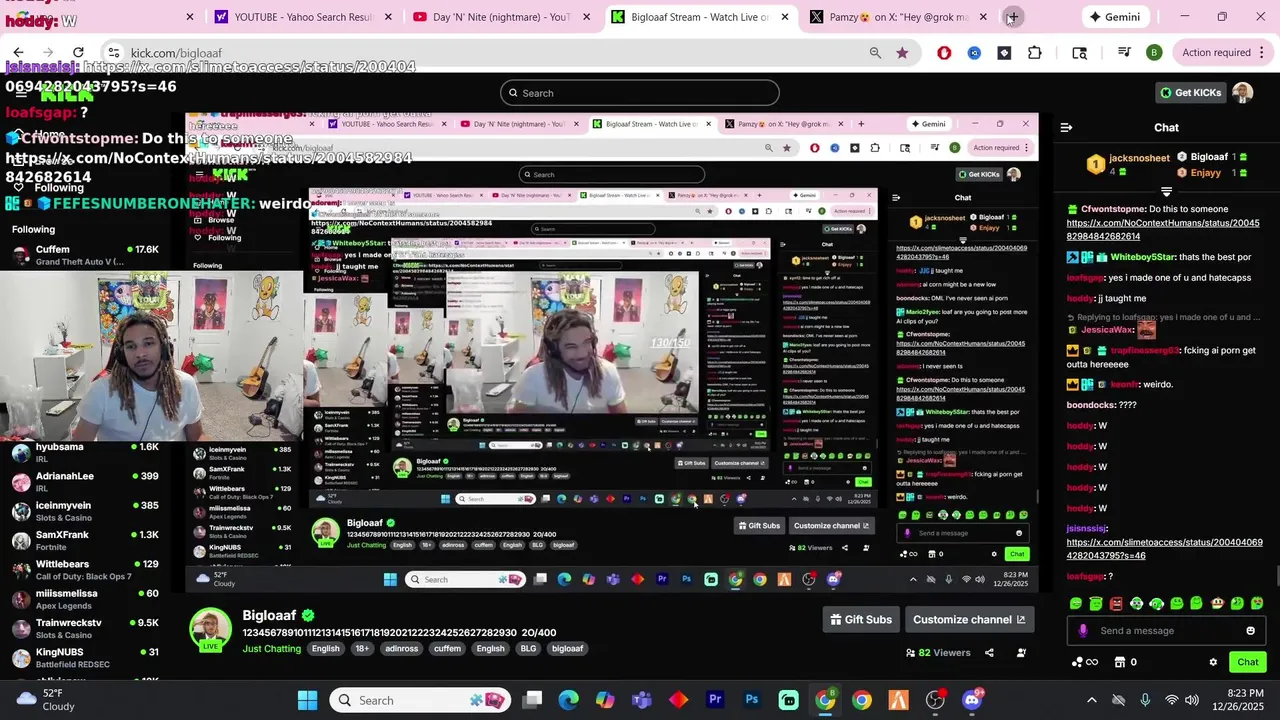Send the monkey face quick emote
This screenshot has width=1280, height=720.
pos(1218,604)
